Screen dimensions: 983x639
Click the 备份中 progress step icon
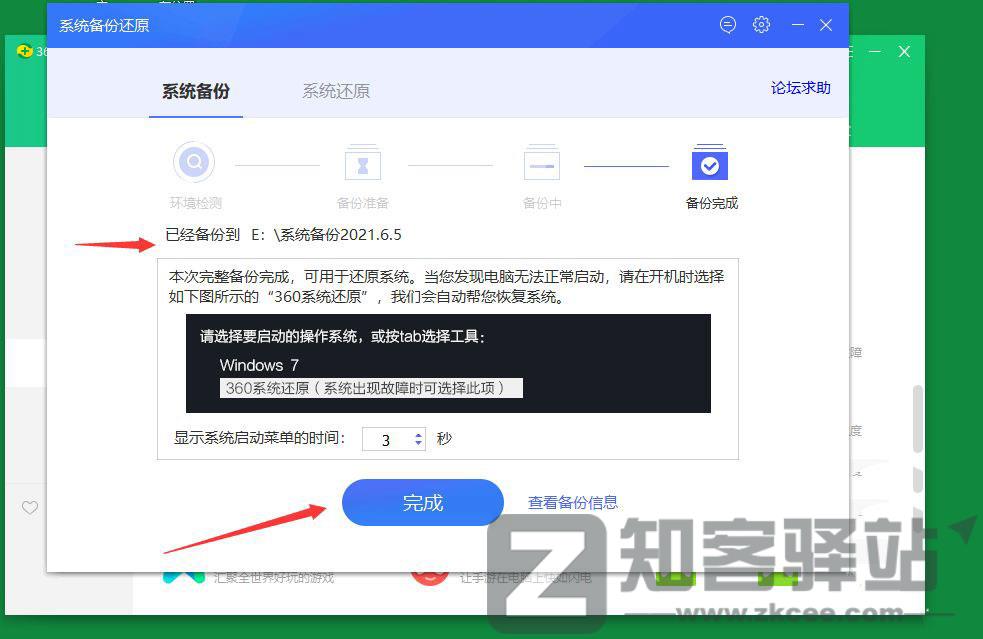541,162
